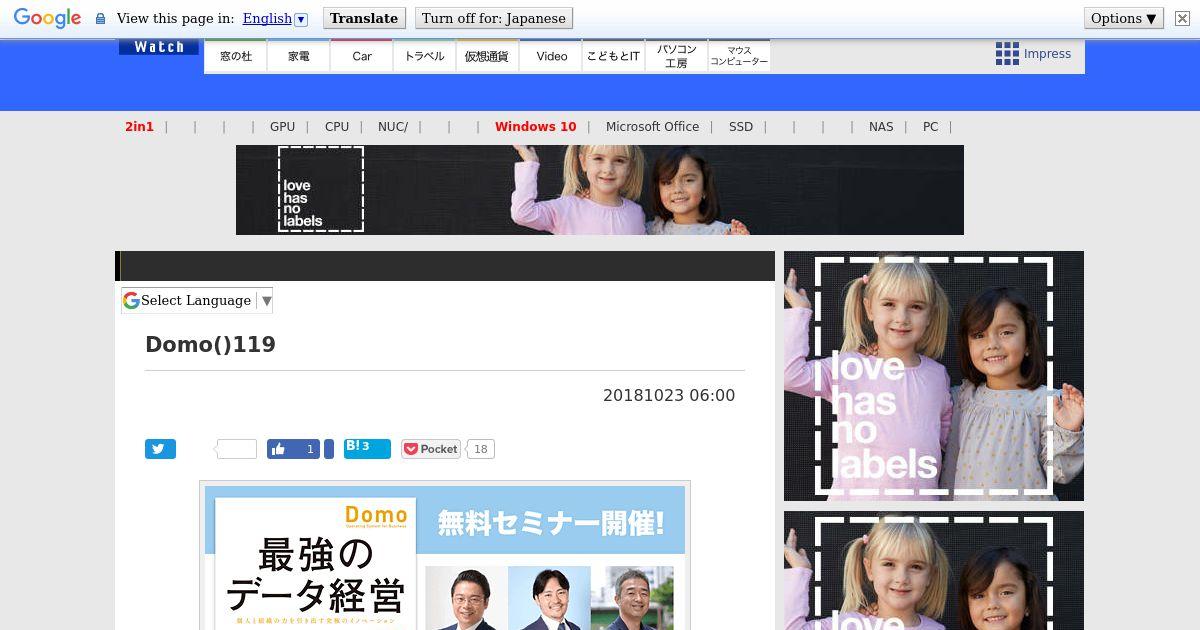Open the Windows 10 topic link
Image resolution: width=1200 pixels, height=630 pixels.
(x=535, y=127)
